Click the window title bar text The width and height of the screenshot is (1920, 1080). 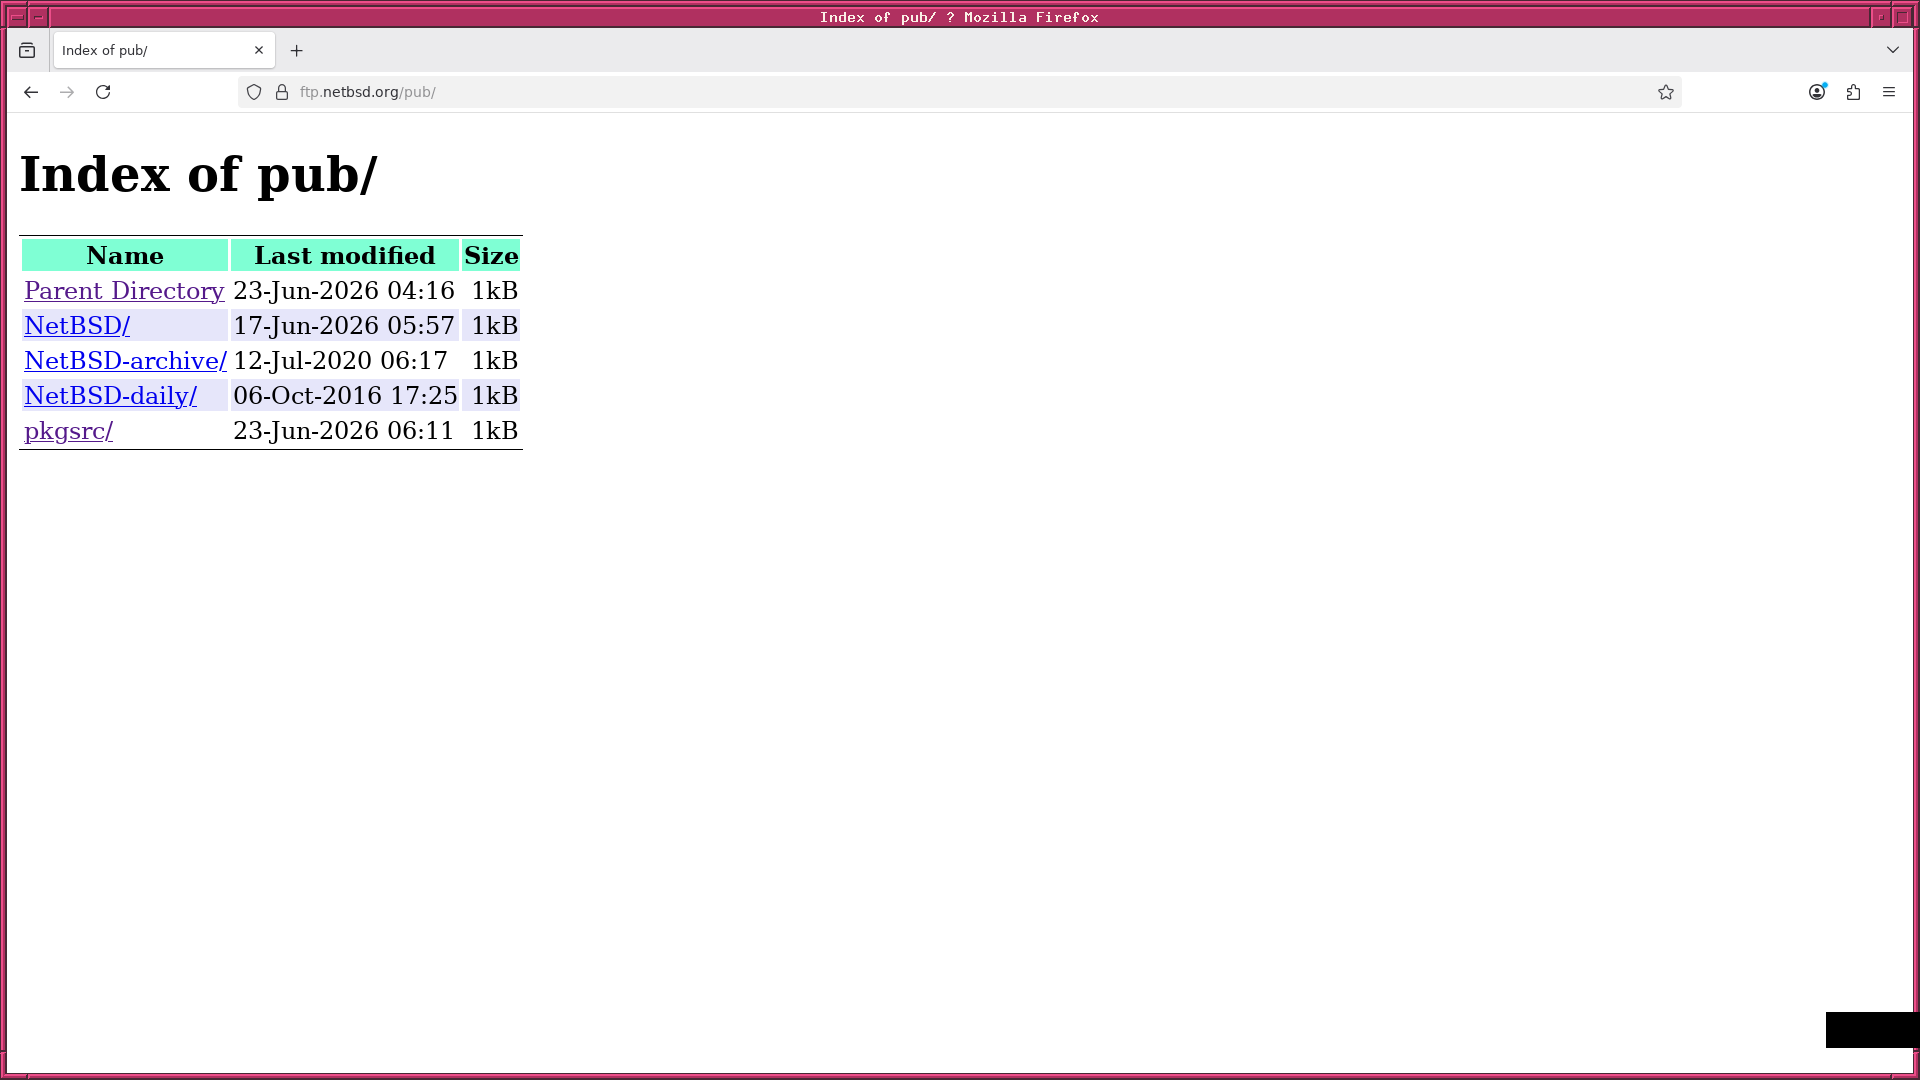tap(959, 17)
